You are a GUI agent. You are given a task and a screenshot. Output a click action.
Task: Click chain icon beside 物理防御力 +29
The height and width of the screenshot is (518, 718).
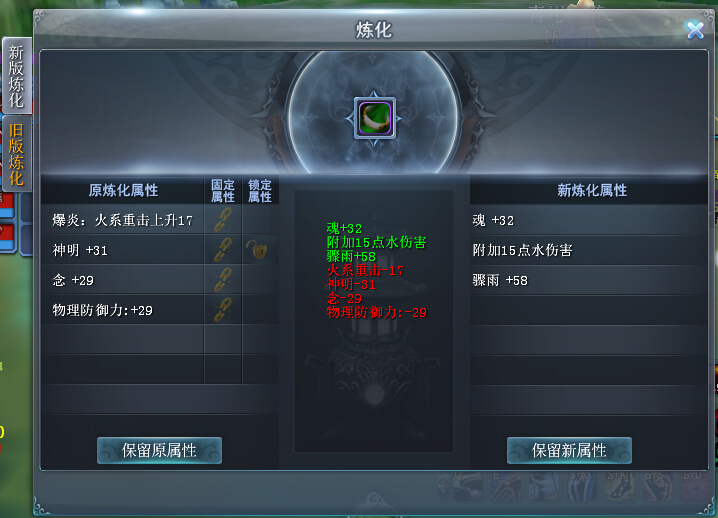click(223, 310)
